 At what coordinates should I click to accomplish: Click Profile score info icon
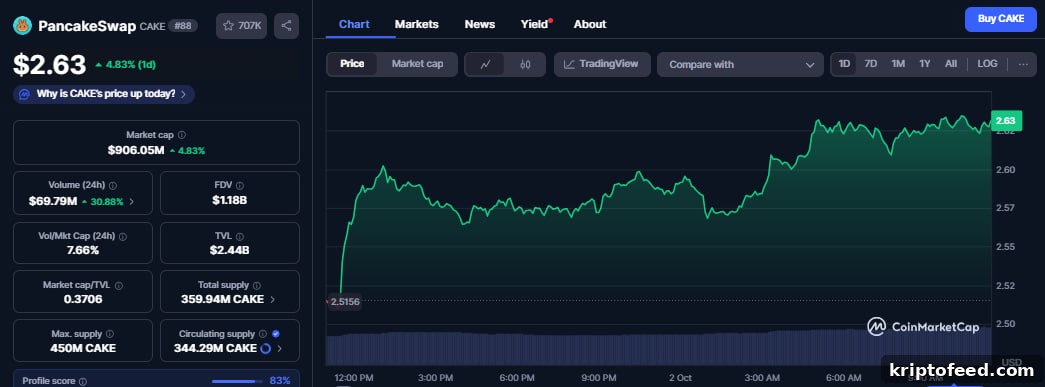(x=83, y=382)
